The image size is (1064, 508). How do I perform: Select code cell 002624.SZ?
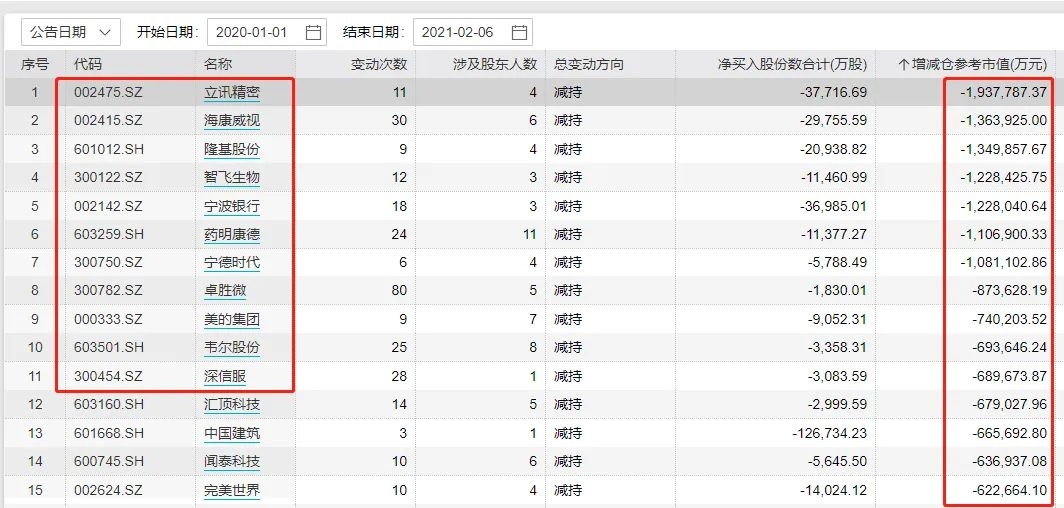click(x=108, y=490)
